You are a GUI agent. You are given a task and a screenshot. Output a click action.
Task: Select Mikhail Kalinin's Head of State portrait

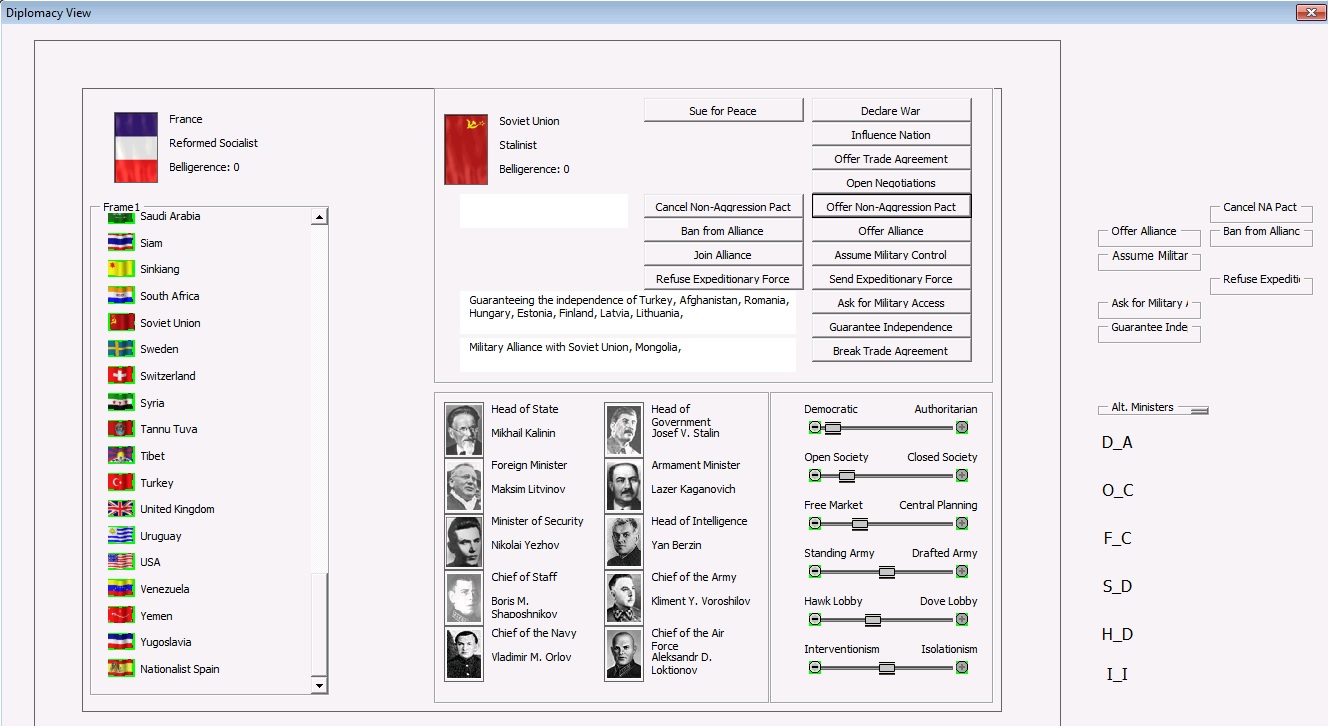(464, 430)
